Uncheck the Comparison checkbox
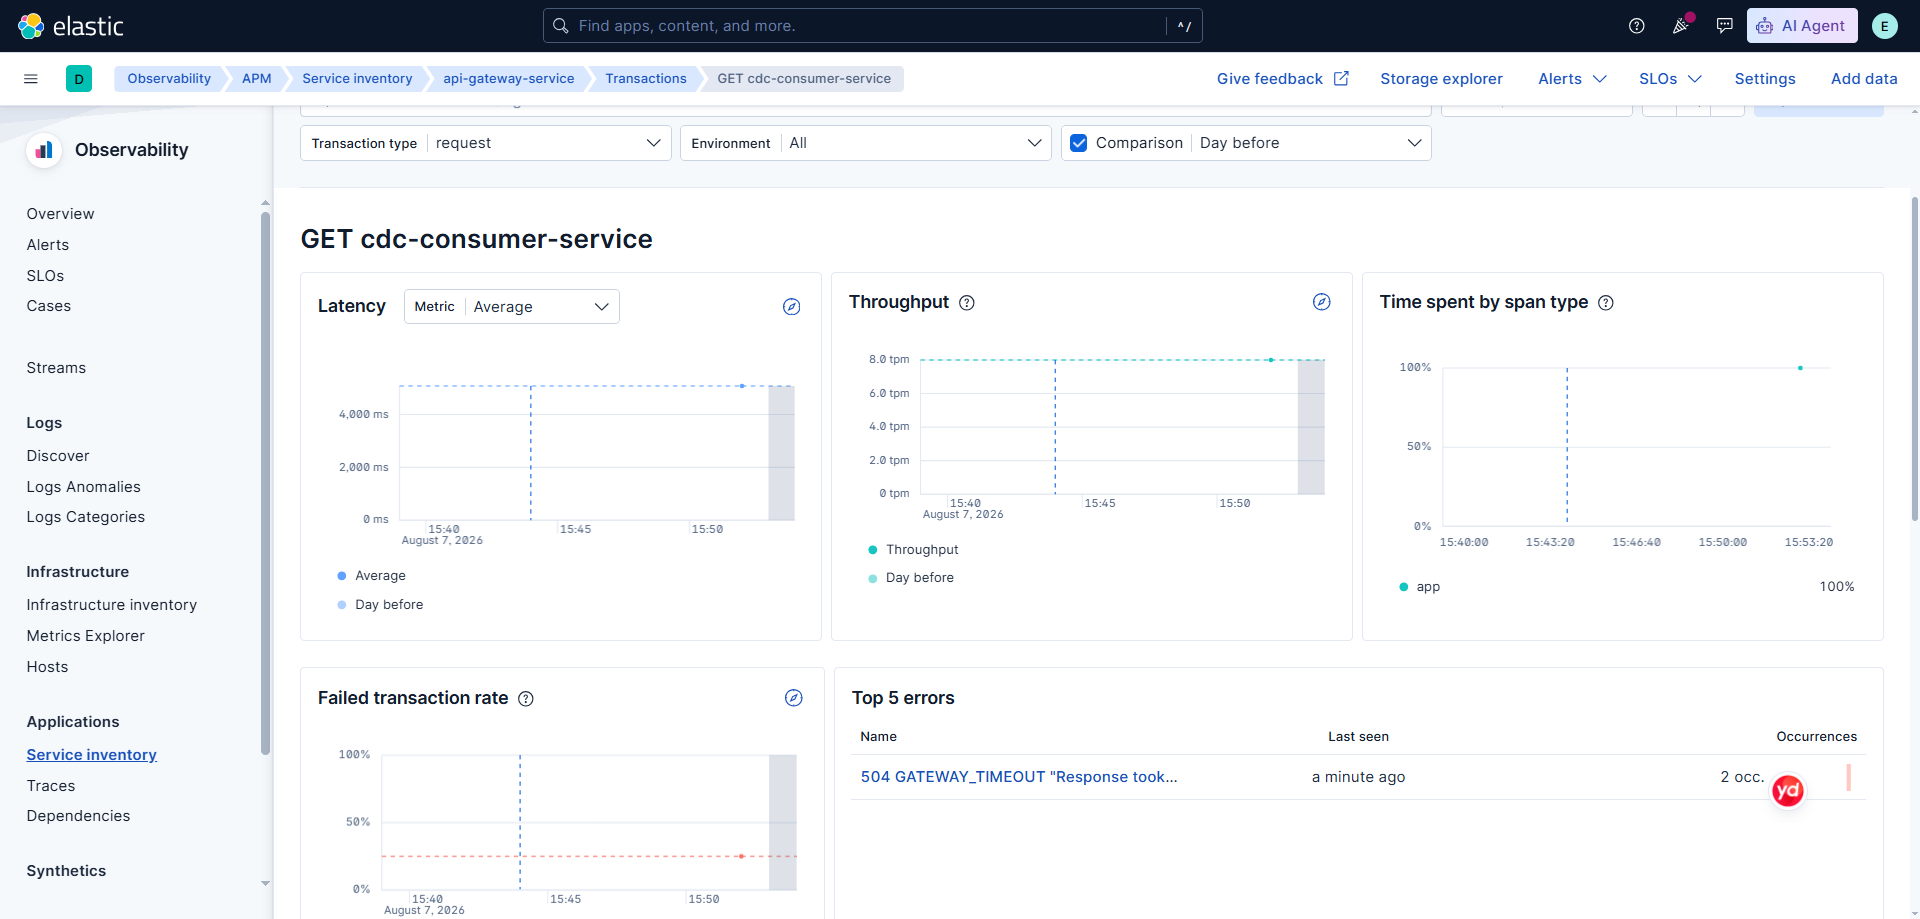The width and height of the screenshot is (1920, 919). point(1079,143)
